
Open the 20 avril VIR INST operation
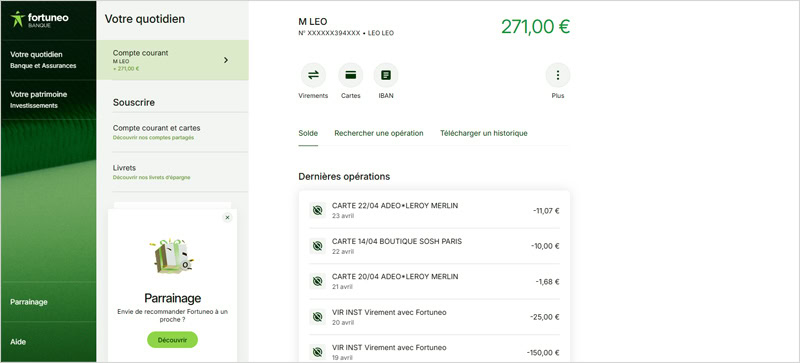(434, 317)
